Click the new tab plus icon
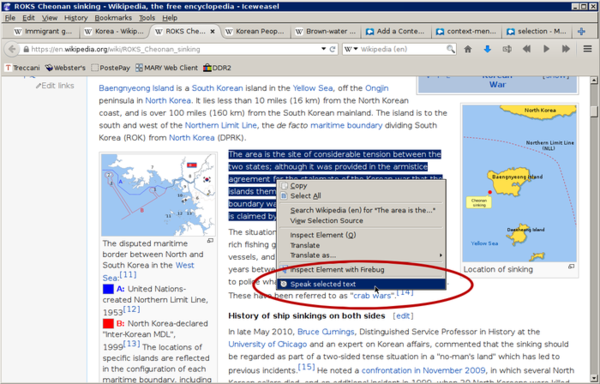The image size is (600, 384). click(581, 31)
